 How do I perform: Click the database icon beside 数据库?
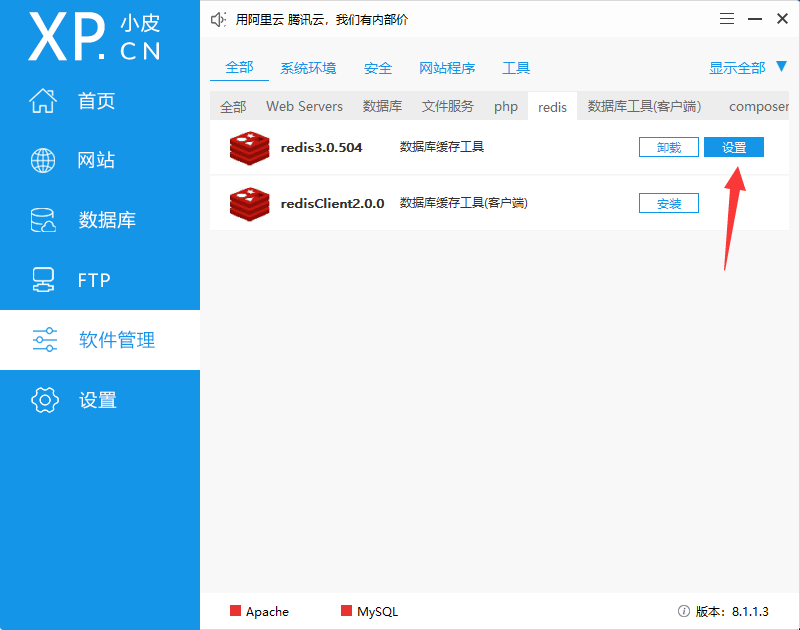(43, 220)
